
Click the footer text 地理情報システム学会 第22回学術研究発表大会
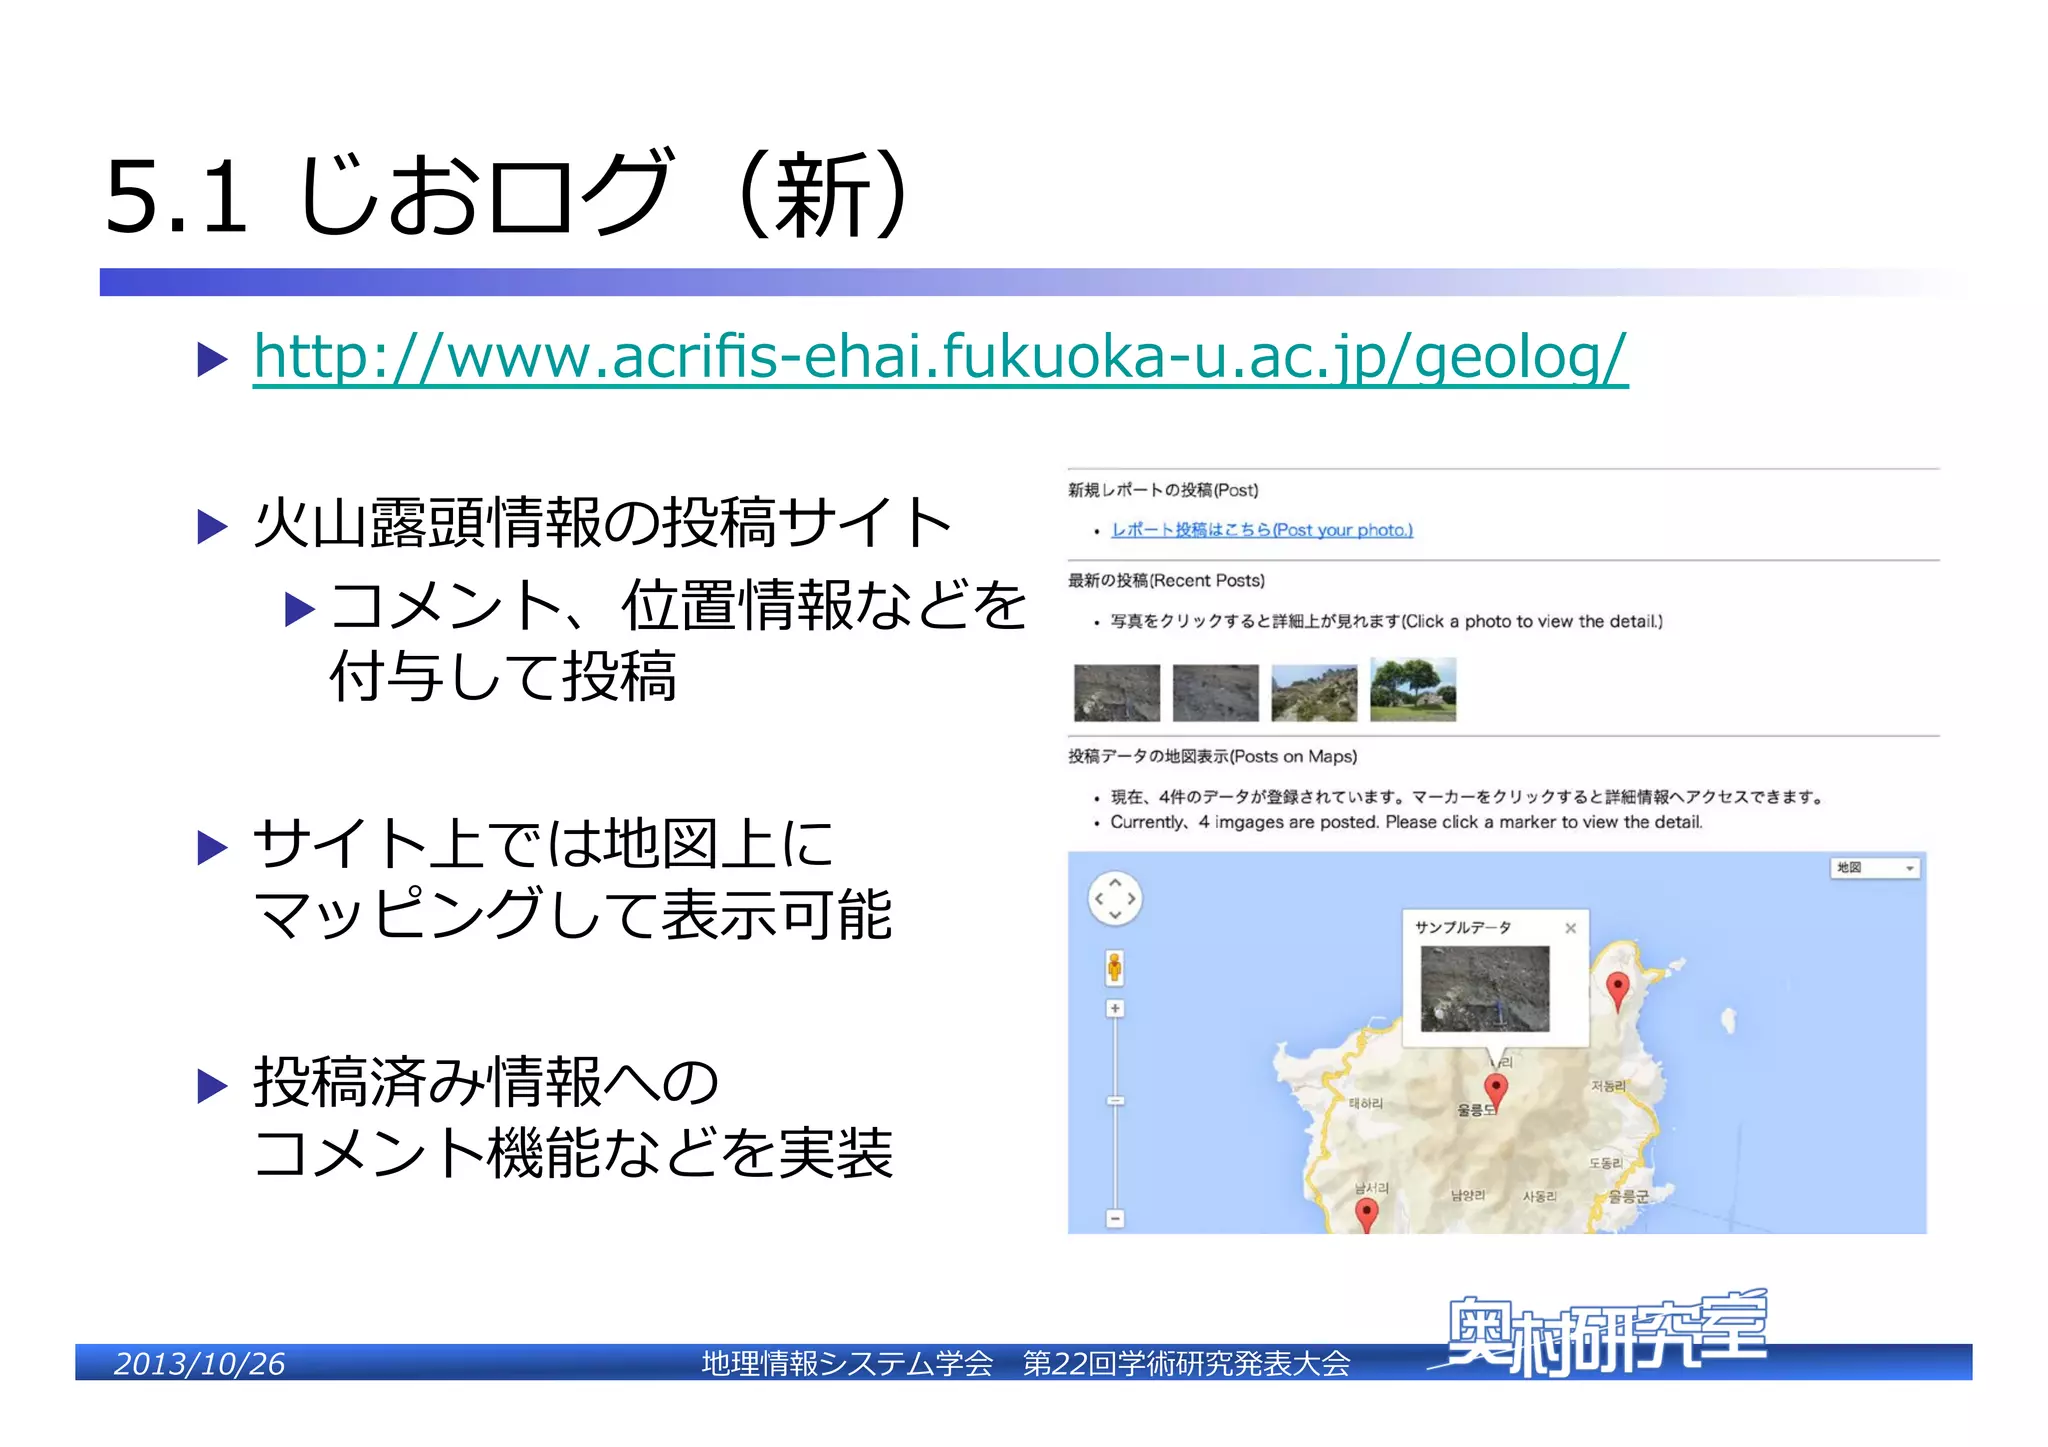point(1026,1364)
